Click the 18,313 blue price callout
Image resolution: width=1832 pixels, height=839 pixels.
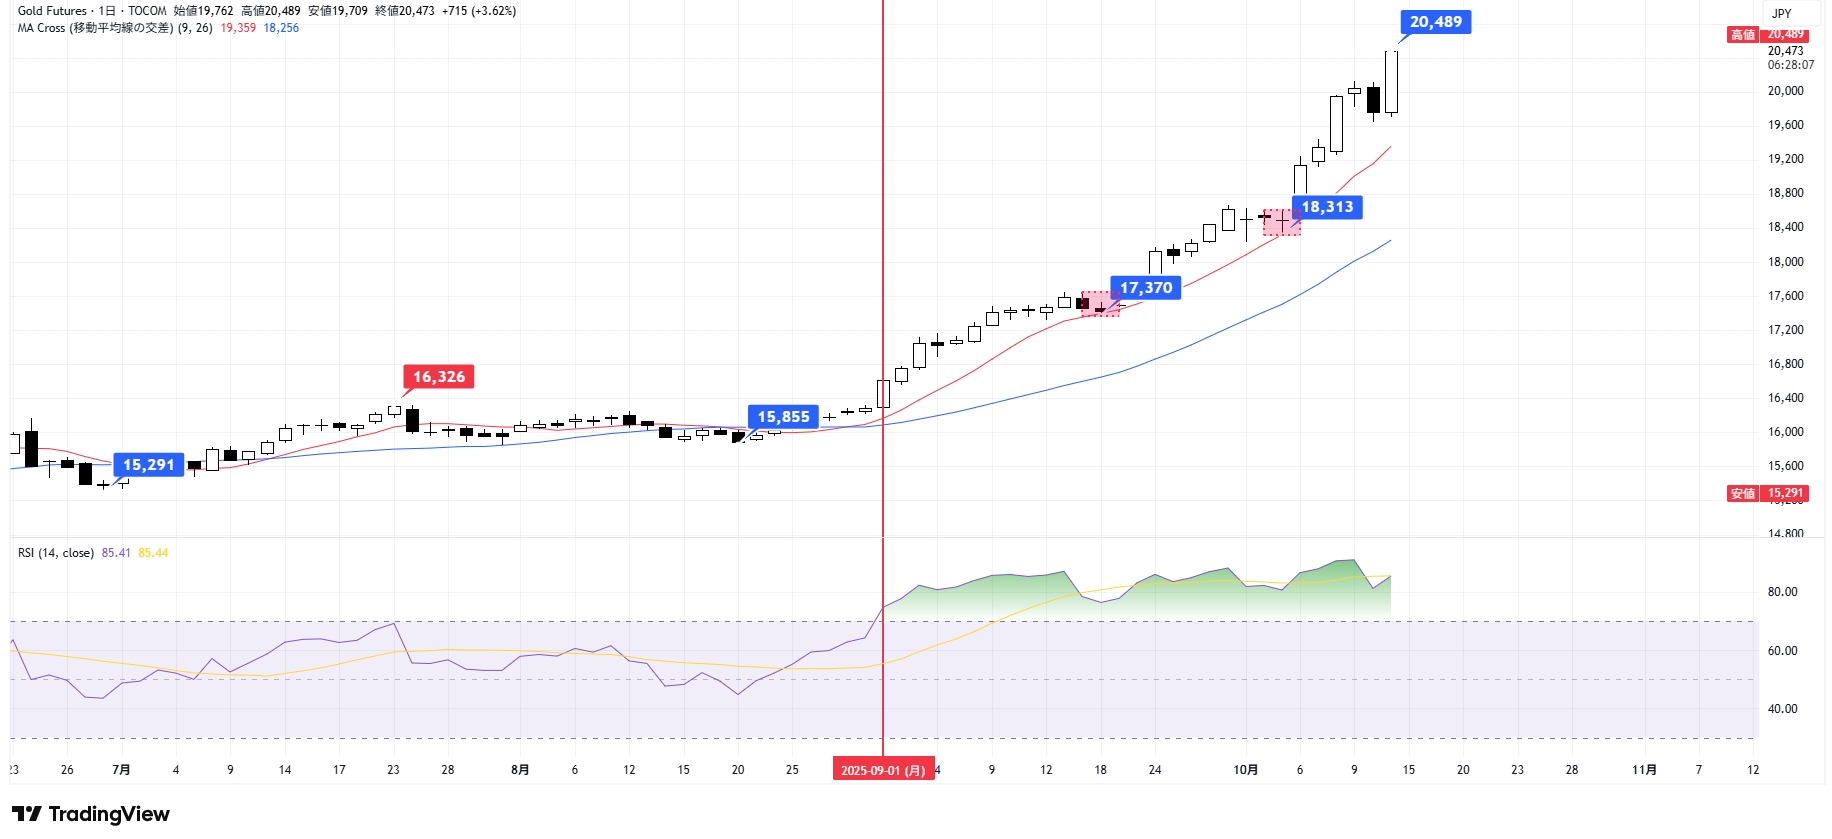tap(1327, 207)
